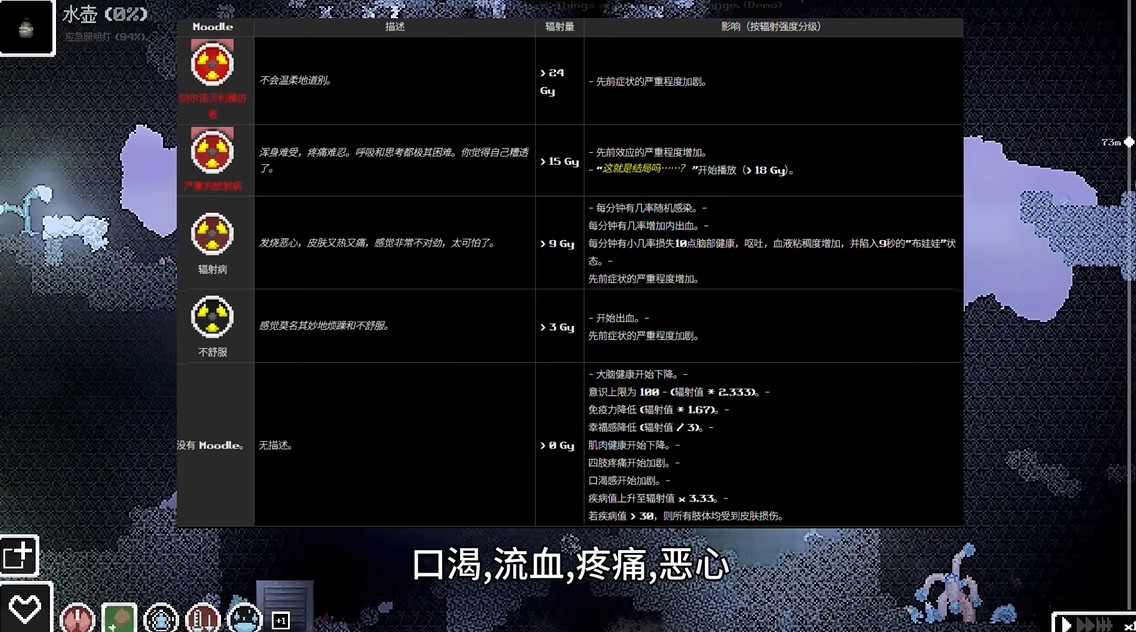Screen dimensions: 1136x632
Task: Click the red exclamation warning status icon
Action: 77,618
